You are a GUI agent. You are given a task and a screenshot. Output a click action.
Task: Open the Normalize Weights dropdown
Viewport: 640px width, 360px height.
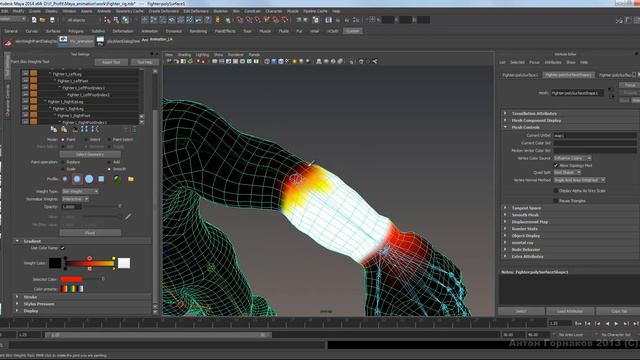(75, 199)
